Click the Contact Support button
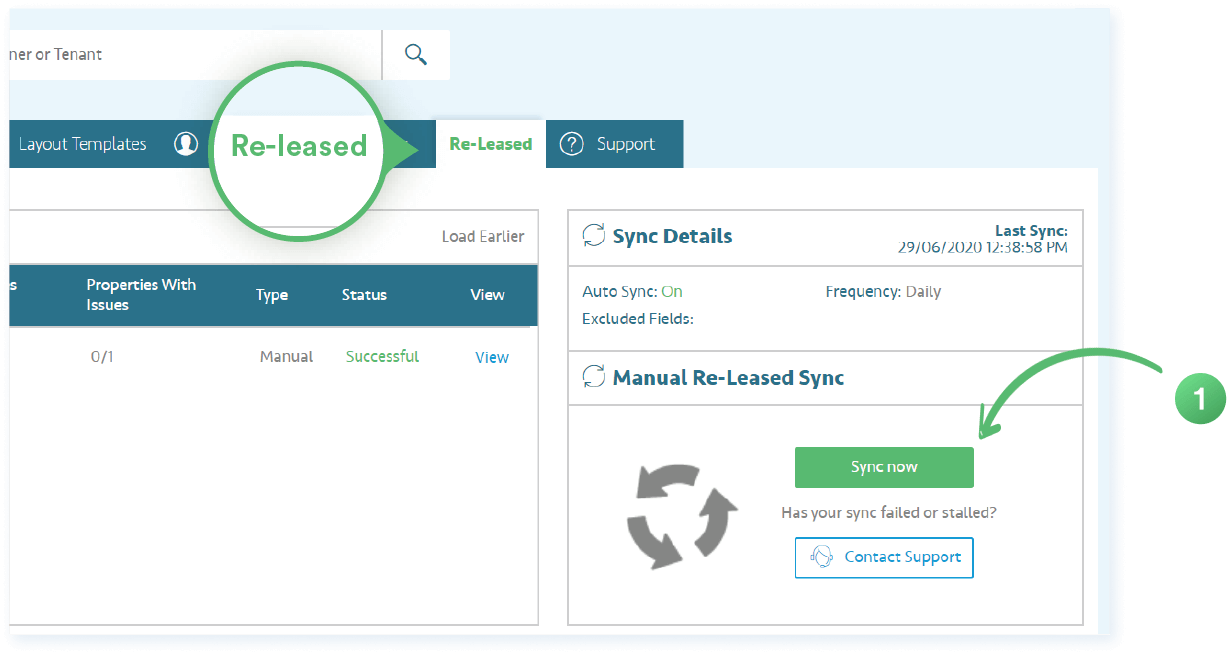Image resolution: width=1227 pixels, height=655 pixels. coord(884,557)
